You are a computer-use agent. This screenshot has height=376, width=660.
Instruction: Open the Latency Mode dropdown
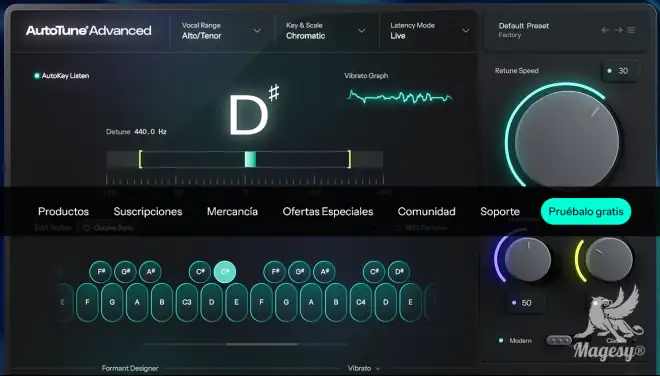[430, 31]
